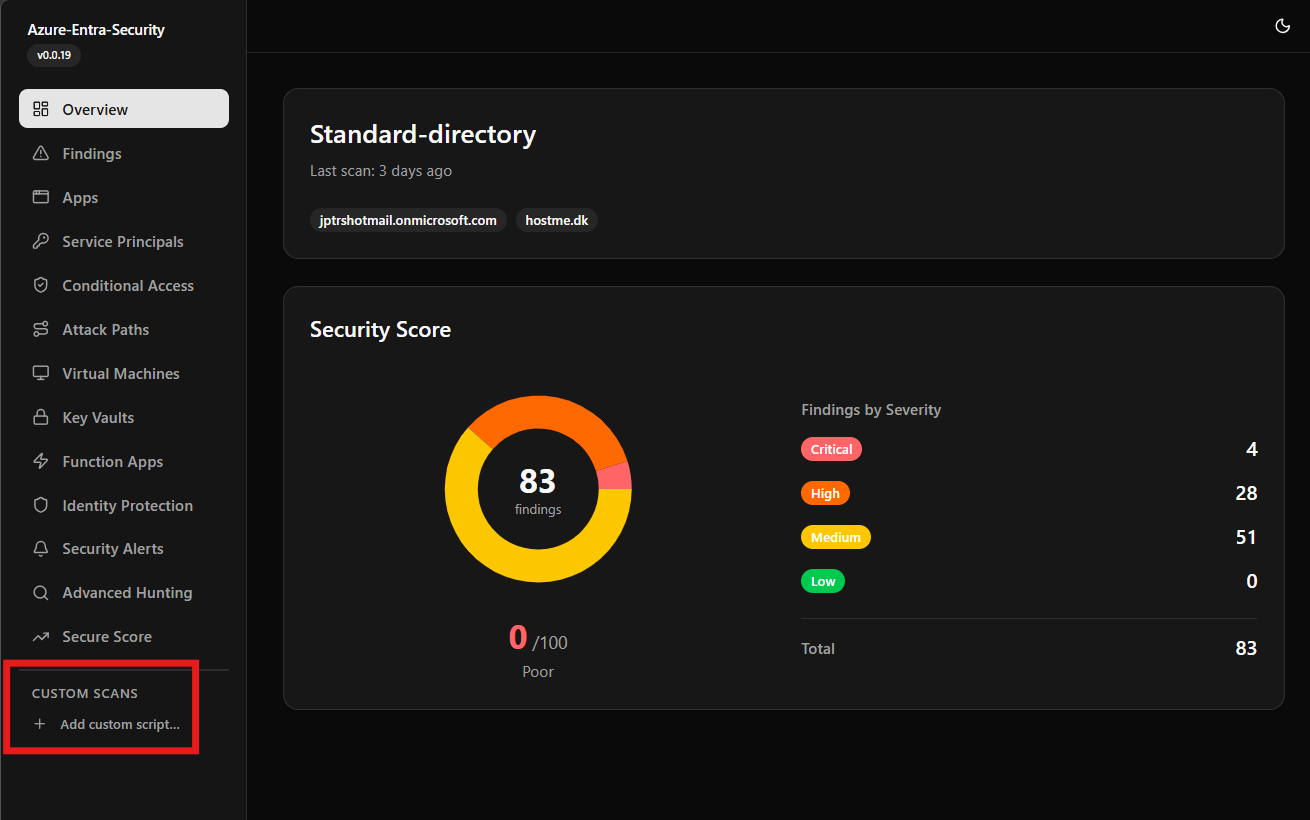Open the Identity Protection page
This screenshot has width=1310, height=820.
[x=127, y=505]
